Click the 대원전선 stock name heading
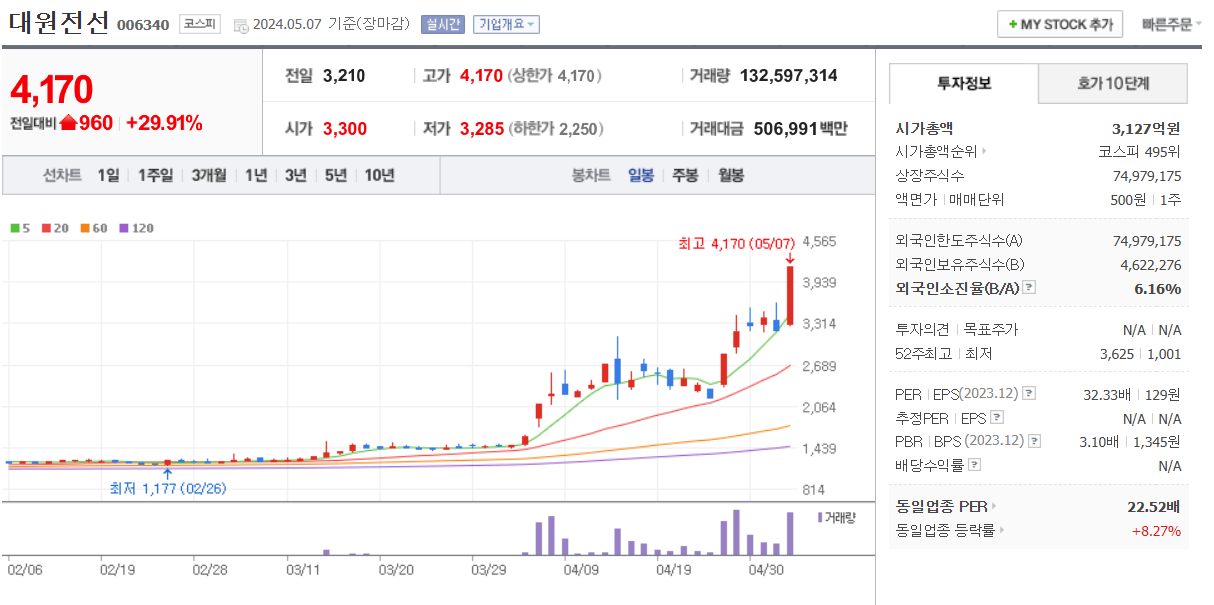 [x=58, y=23]
